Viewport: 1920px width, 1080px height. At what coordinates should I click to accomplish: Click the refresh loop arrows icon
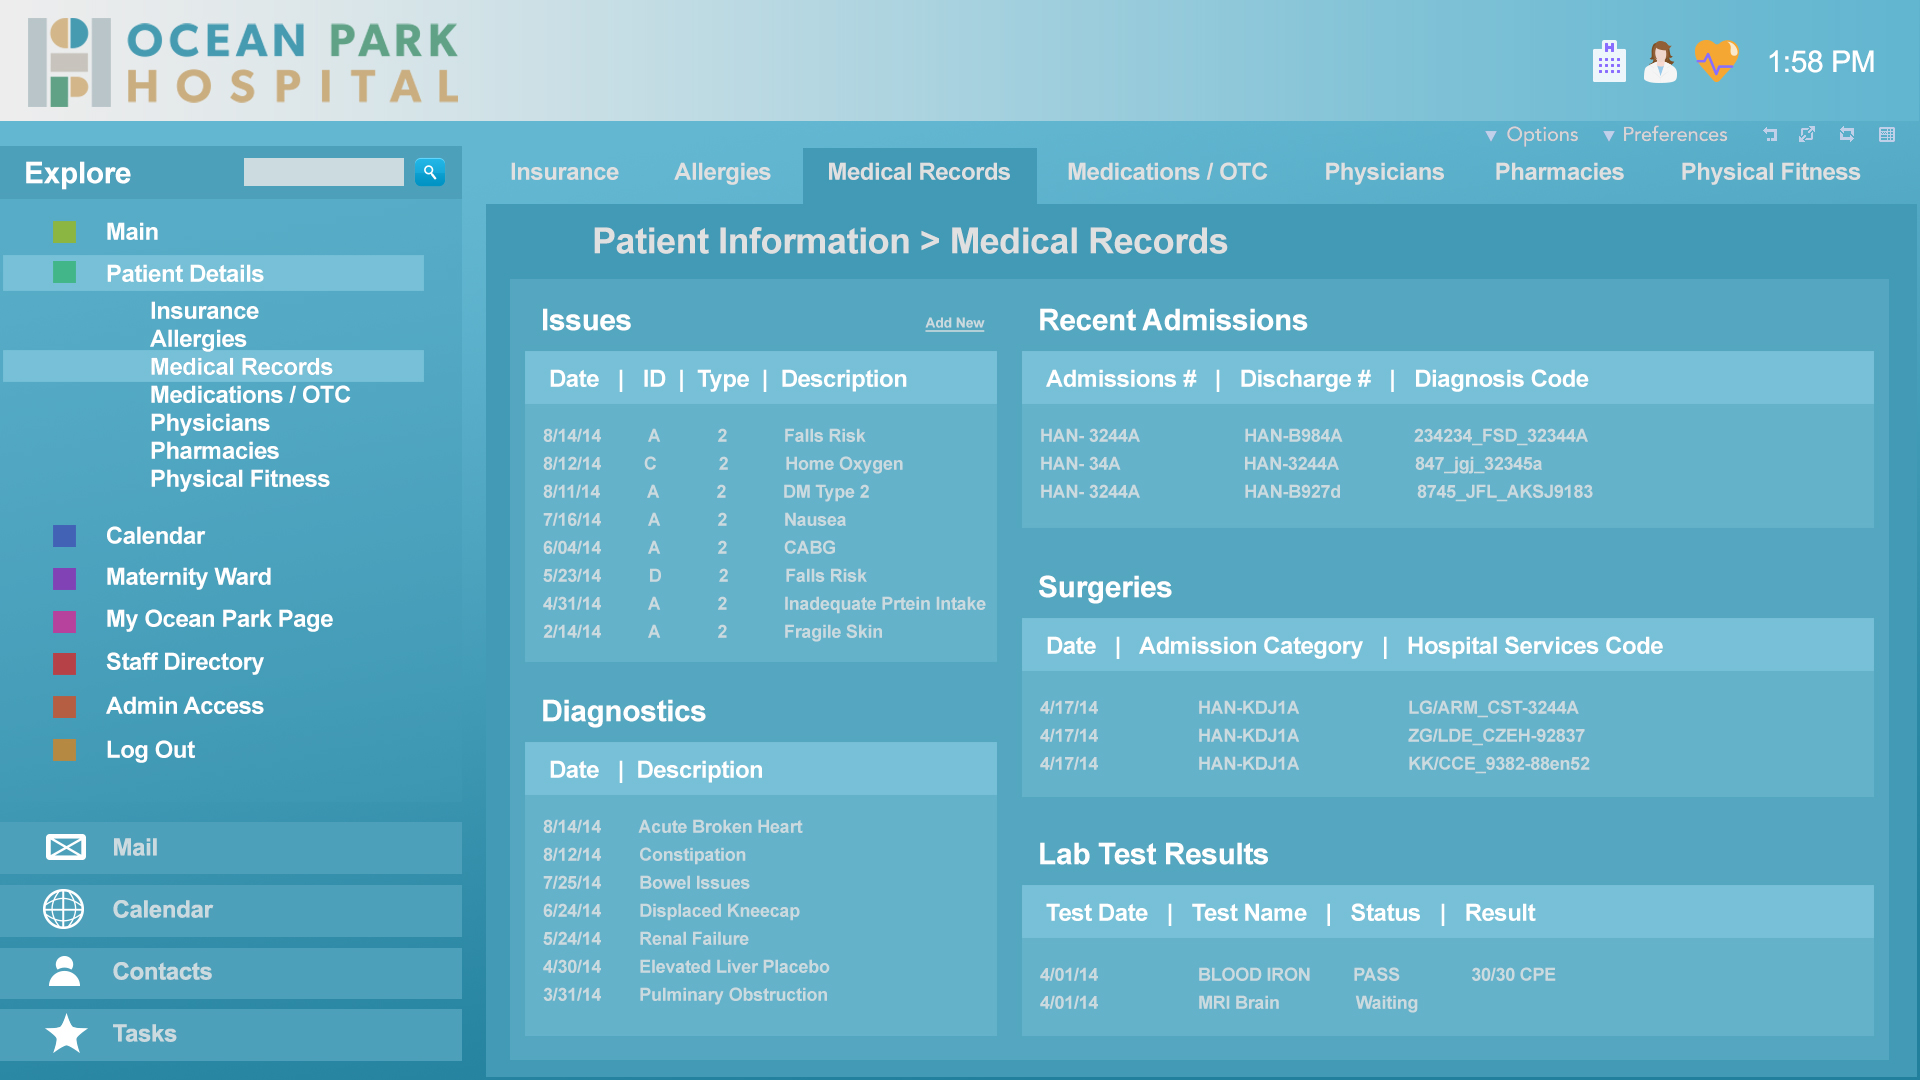[1847, 134]
